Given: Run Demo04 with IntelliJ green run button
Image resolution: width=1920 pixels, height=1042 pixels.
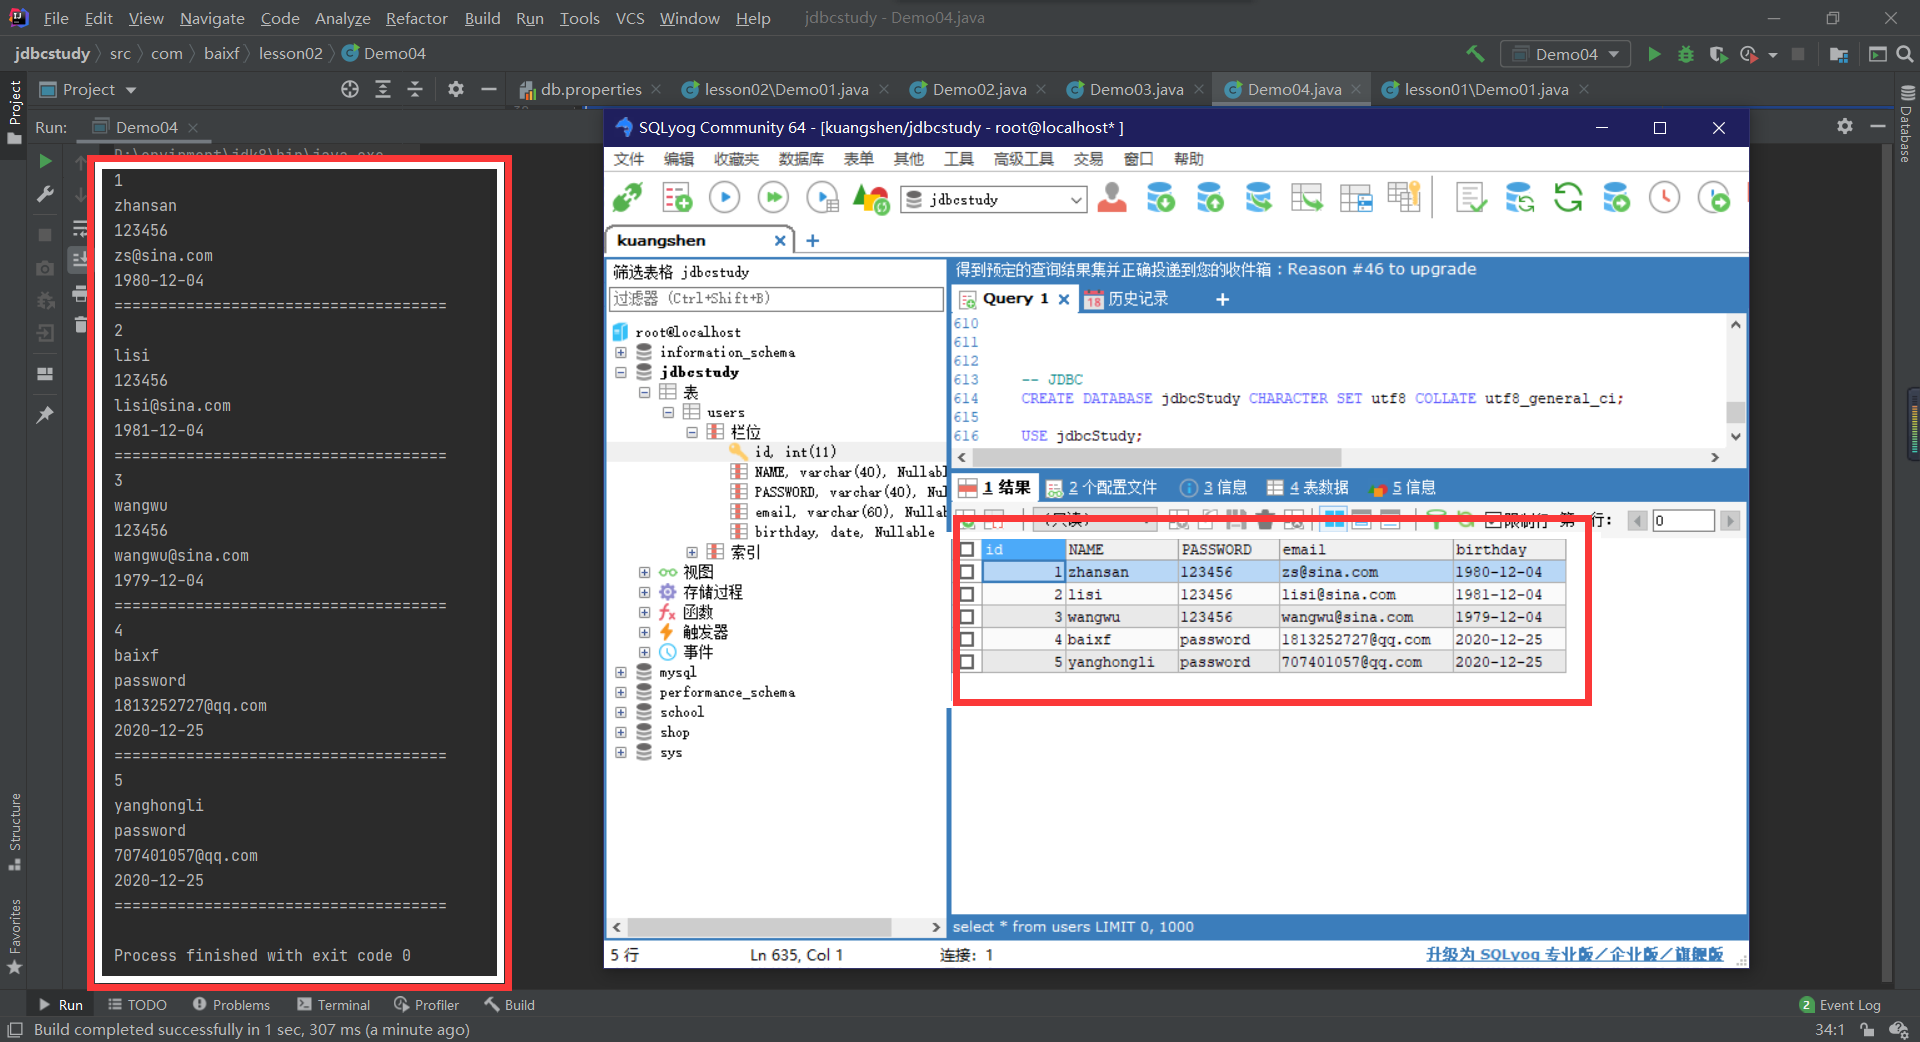Looking at the screenshot, I should tap(1654, 54).
